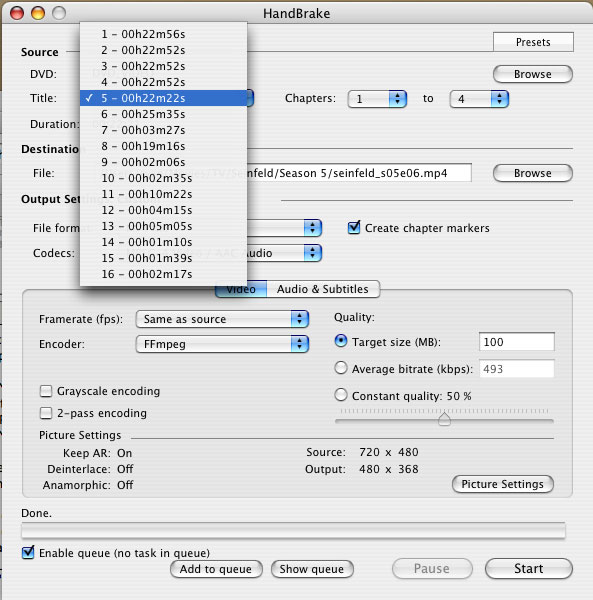Pick title 10 – 00h02m35s
Image resolution: width=593 pixels, height=600 pixels.
coord(163,178)
